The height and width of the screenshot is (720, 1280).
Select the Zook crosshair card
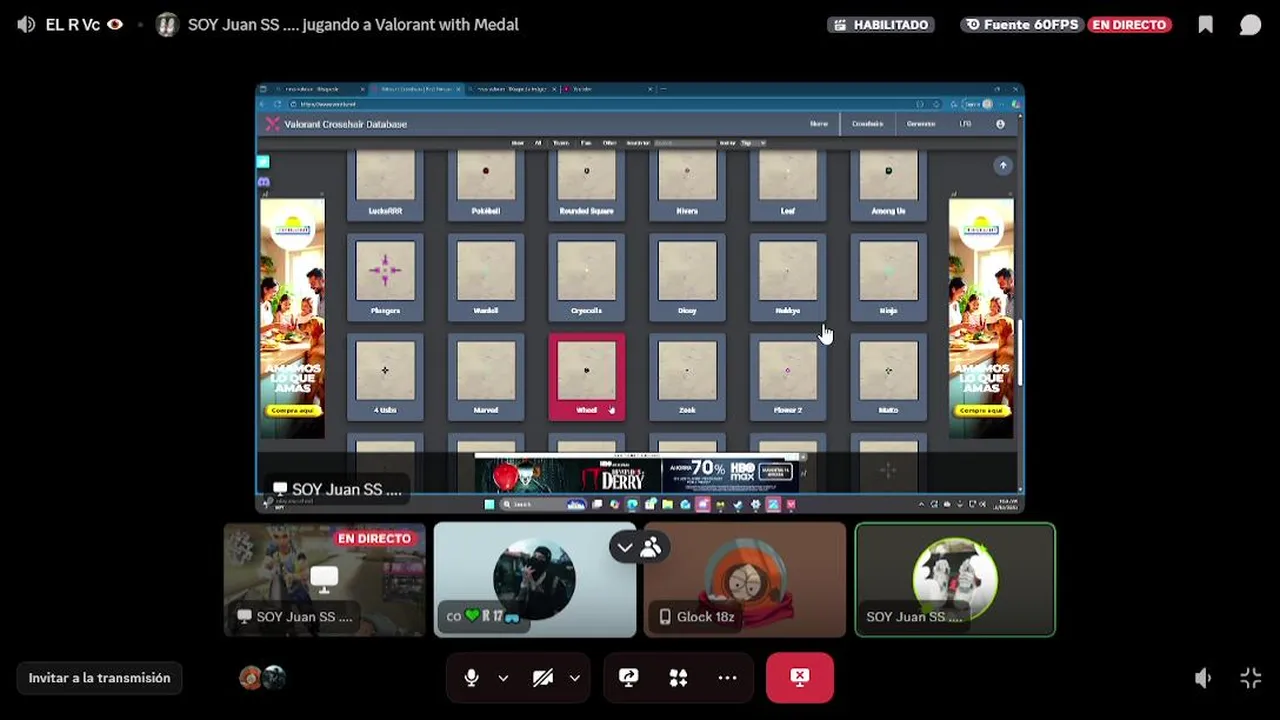687,376
